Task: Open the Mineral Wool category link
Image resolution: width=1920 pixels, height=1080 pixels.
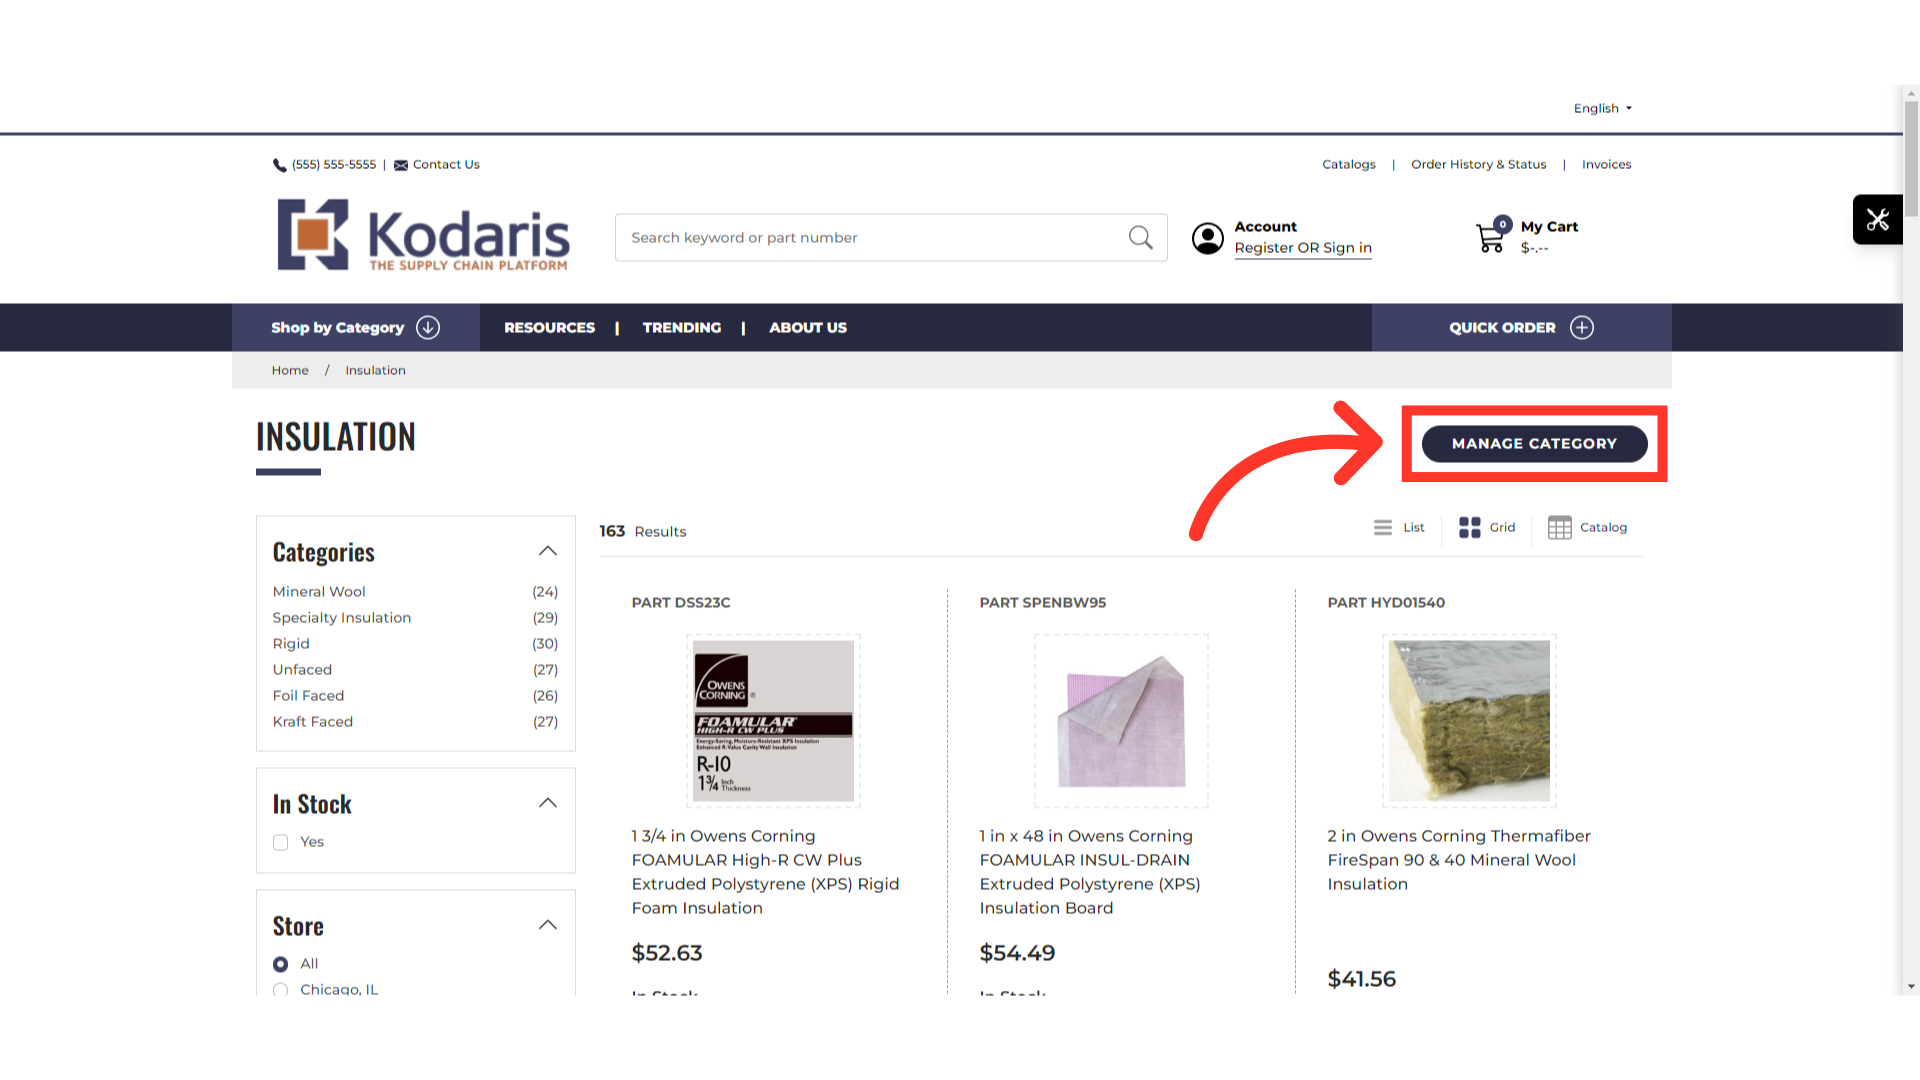Action: [x=319, y=591]
